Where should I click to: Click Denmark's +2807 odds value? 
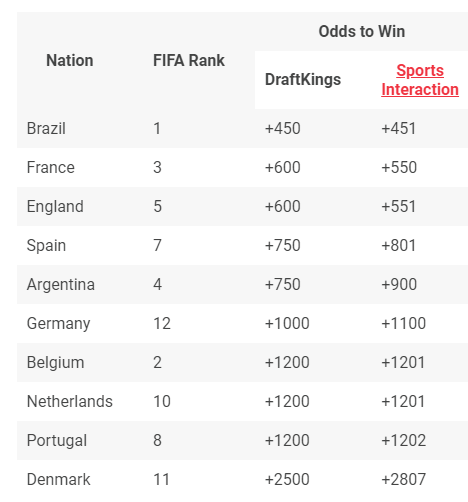click(x=404, y=480)
